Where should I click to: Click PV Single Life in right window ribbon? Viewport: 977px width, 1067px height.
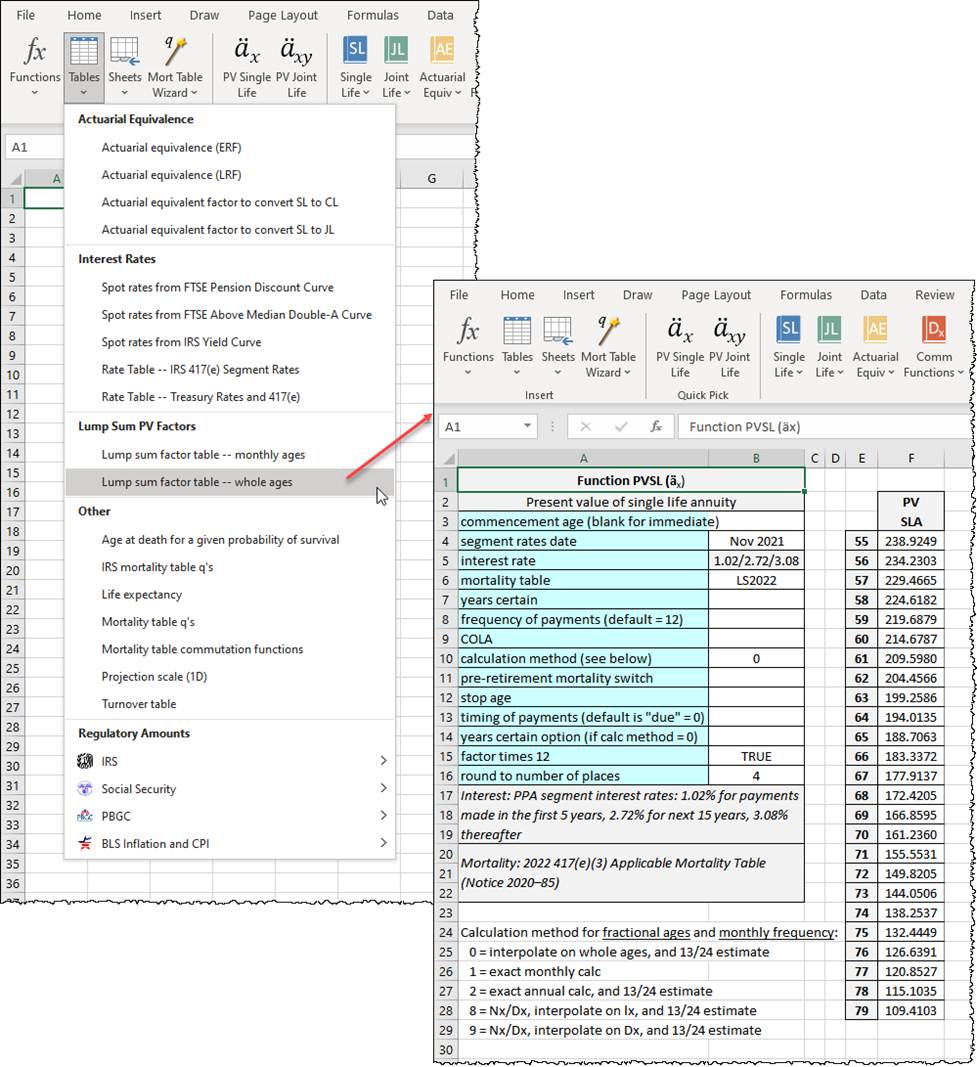coord(680,346)
